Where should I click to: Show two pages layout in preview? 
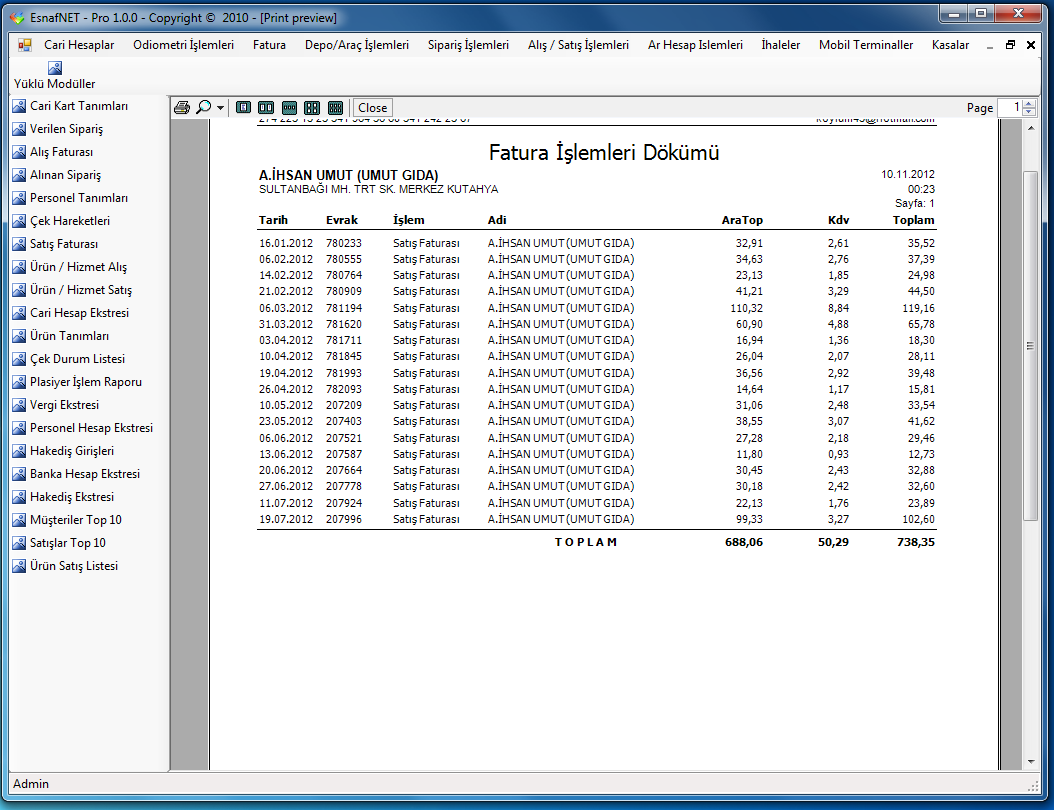point(266,108)
